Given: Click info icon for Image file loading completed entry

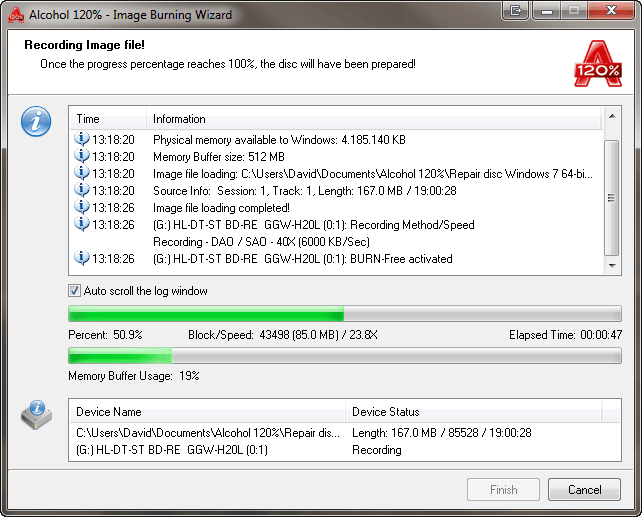Looking at the screenshot, I should click(x=81, y=207).
